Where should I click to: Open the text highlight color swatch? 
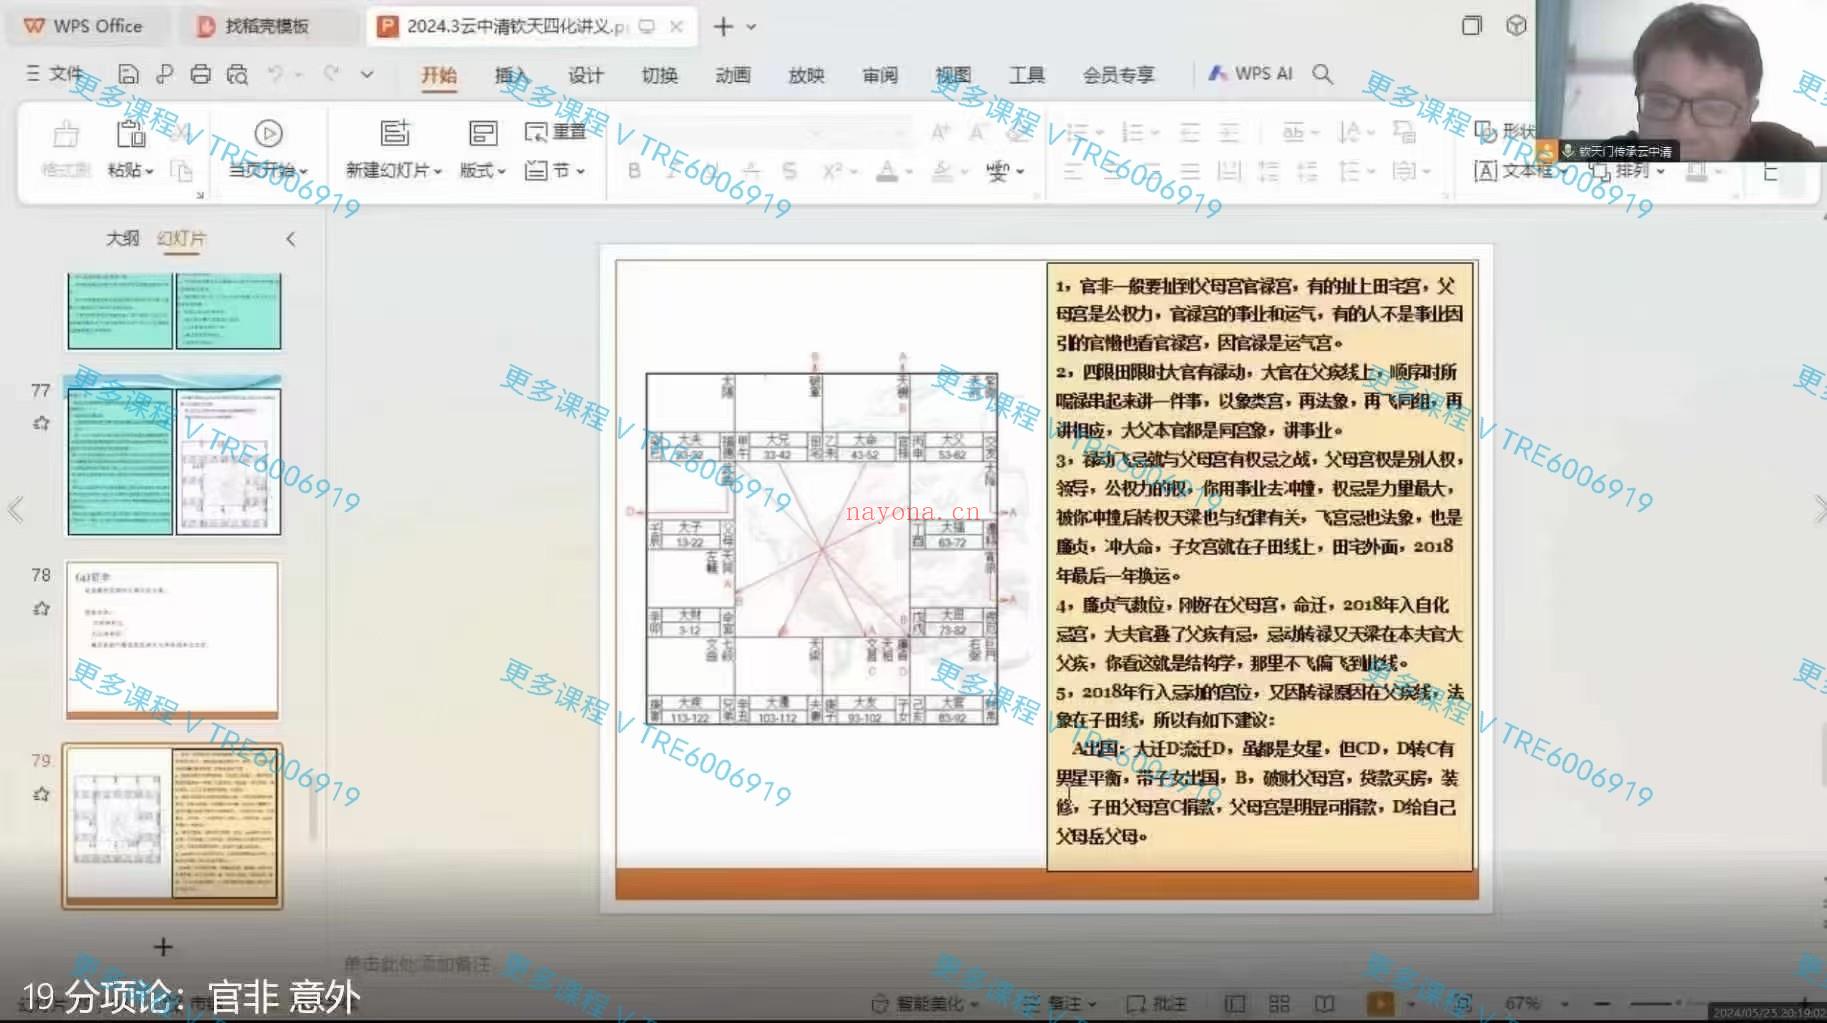pos(942,172)
